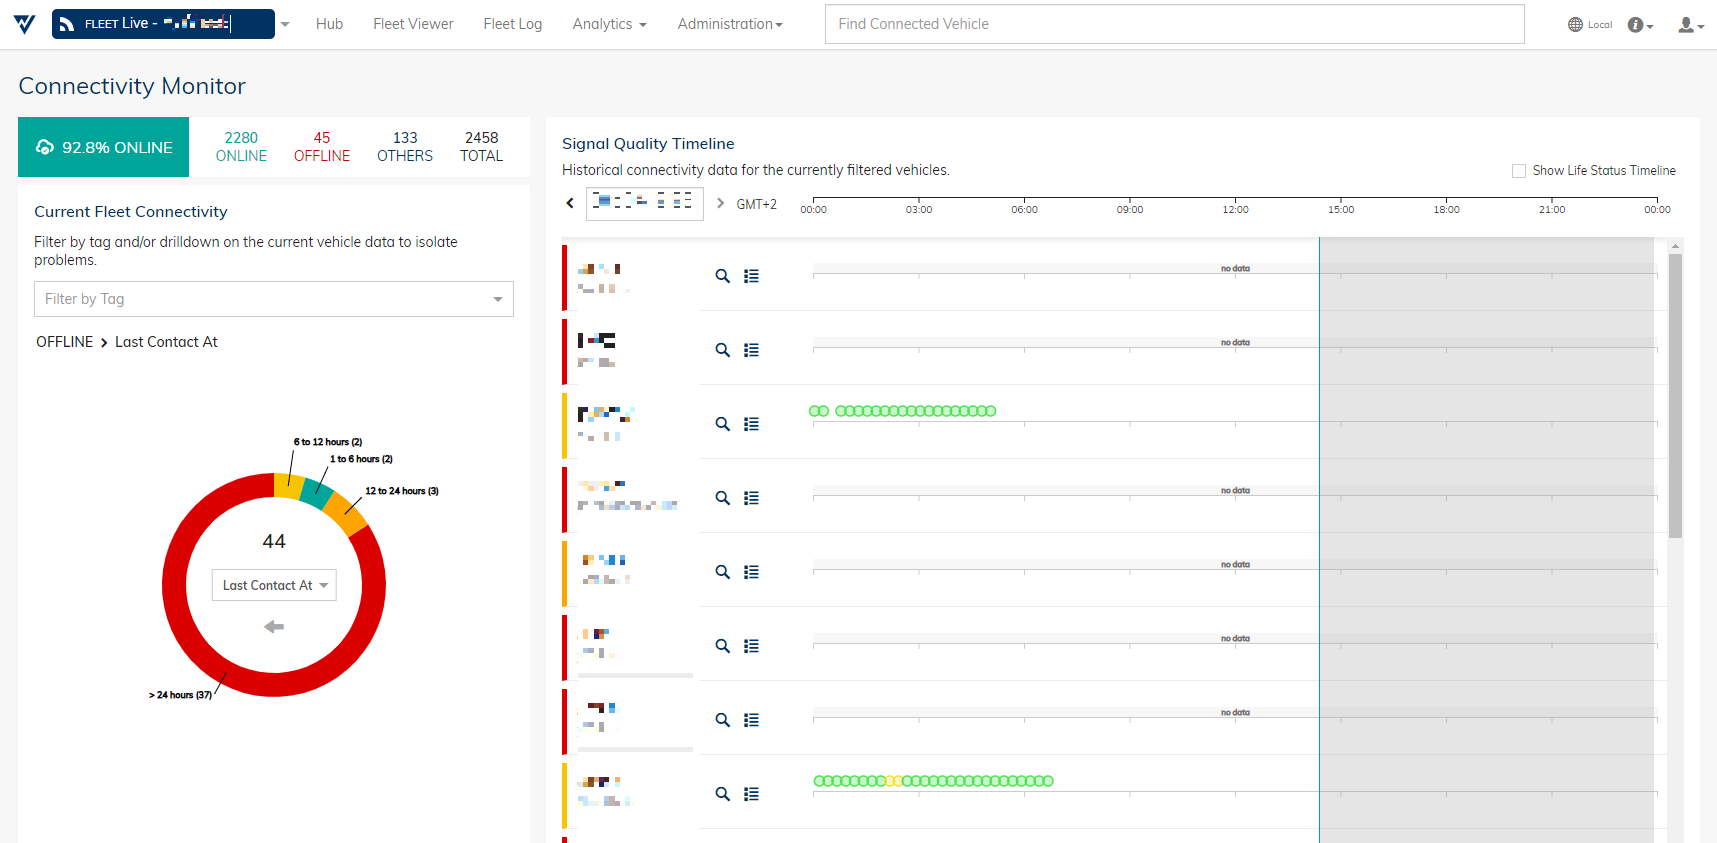The width and height of the screenshot is (1717, 843).
Task: Click magnifier icon in fifth vehicle row
Action: pos(723,572)
